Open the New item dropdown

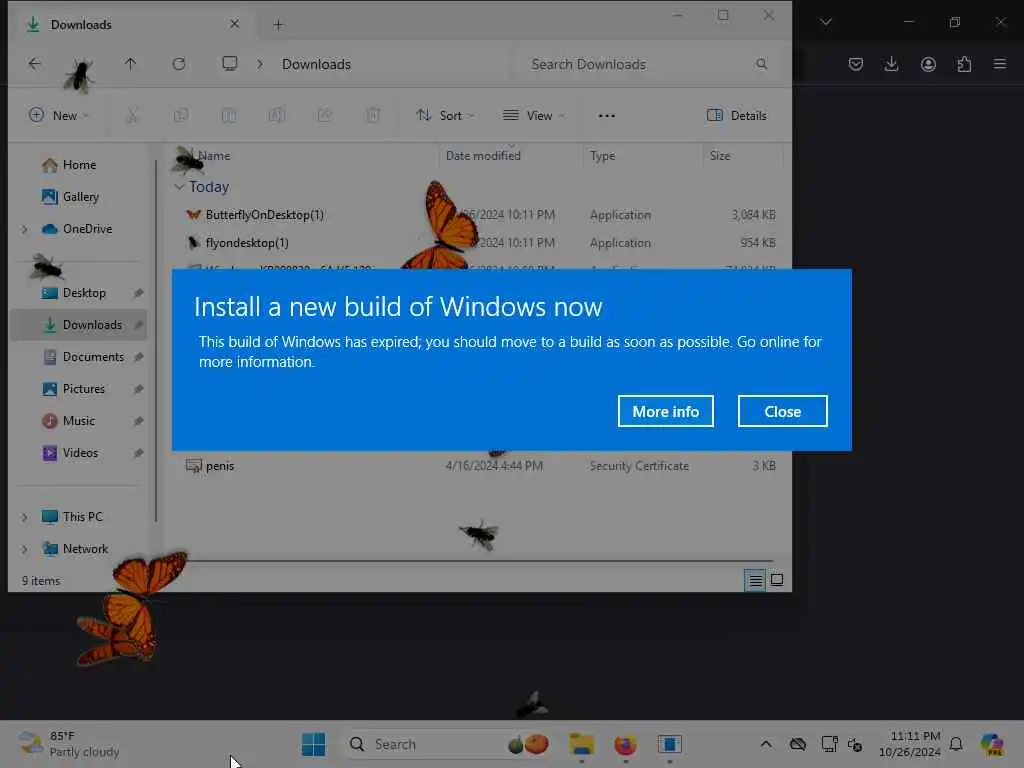59,116
